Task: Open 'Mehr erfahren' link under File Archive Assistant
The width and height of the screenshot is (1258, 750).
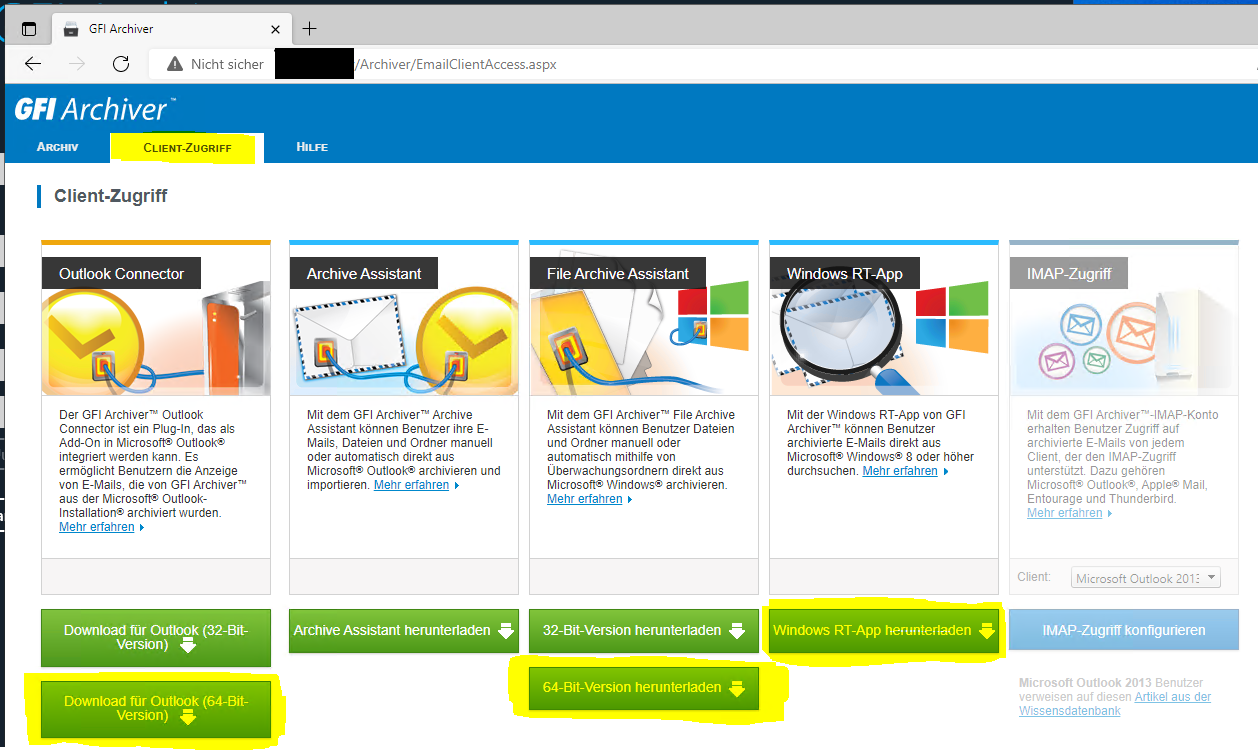Action: [x=585, y=499]
